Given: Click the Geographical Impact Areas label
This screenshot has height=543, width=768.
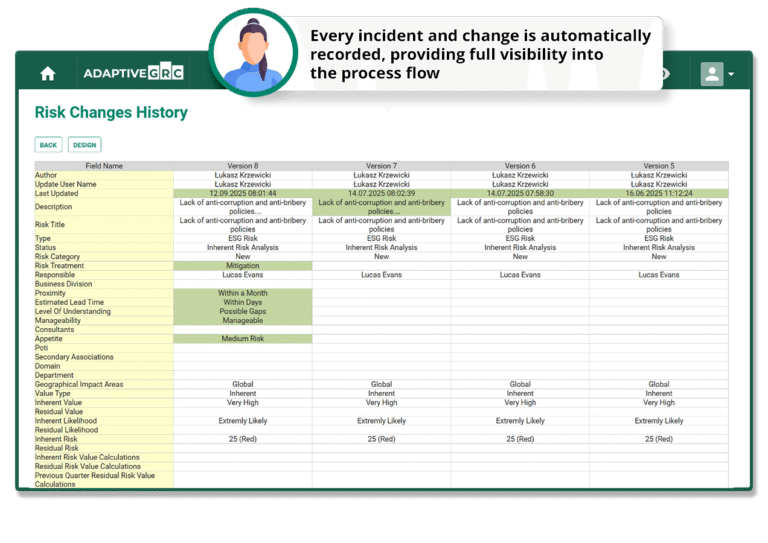Looking at the screenshot, I should 104,385.
